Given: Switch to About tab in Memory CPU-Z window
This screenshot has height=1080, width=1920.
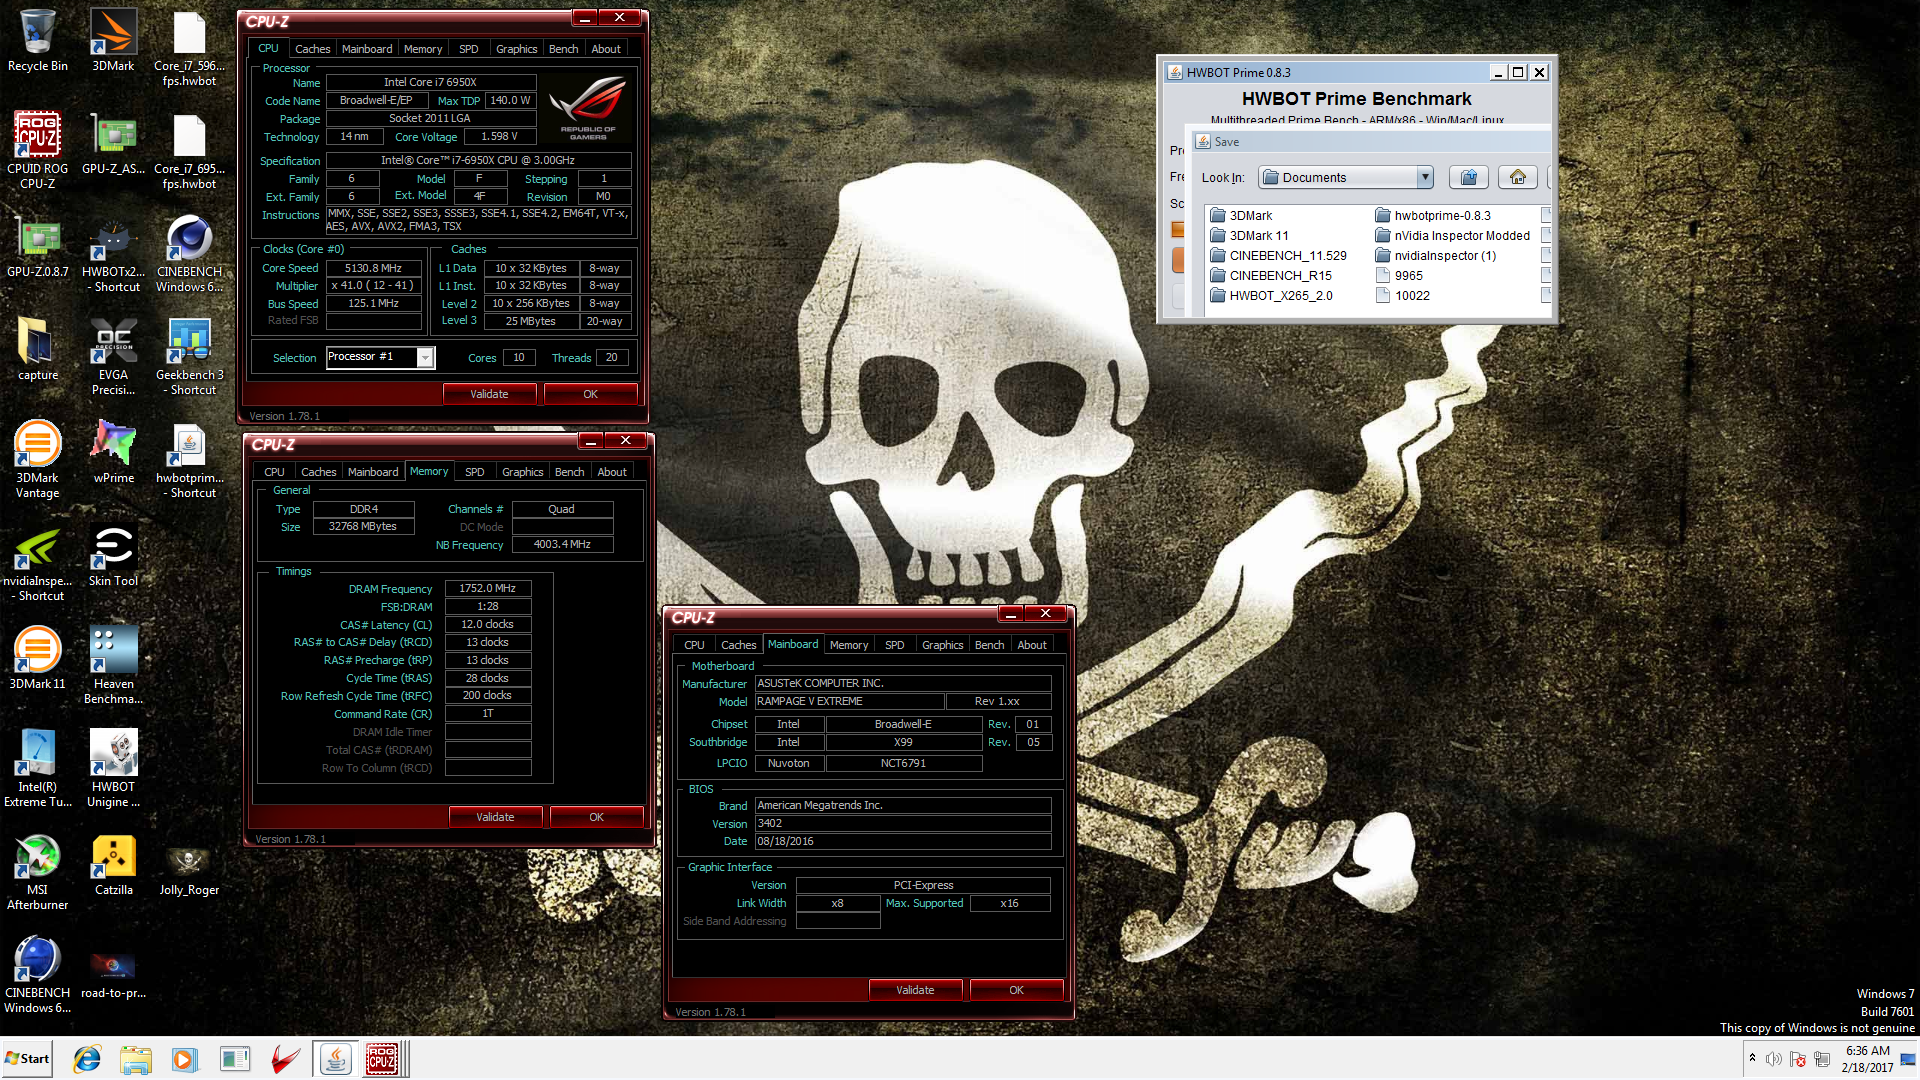Looking at the screenshot, I should click(612, 472).
